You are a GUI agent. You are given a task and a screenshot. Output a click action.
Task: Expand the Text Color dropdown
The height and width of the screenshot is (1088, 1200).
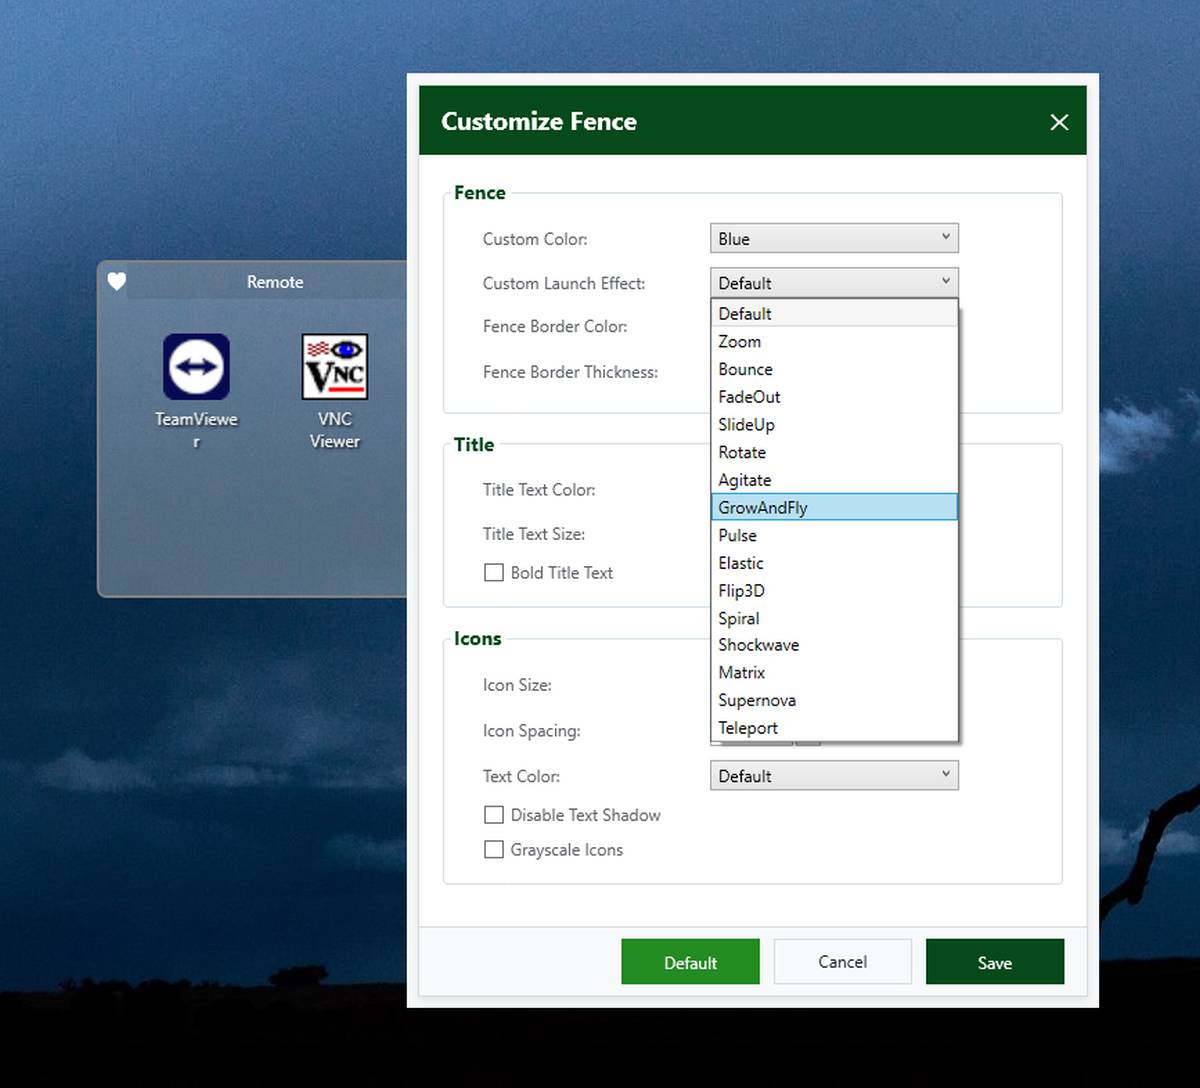(x=834, y=776)
